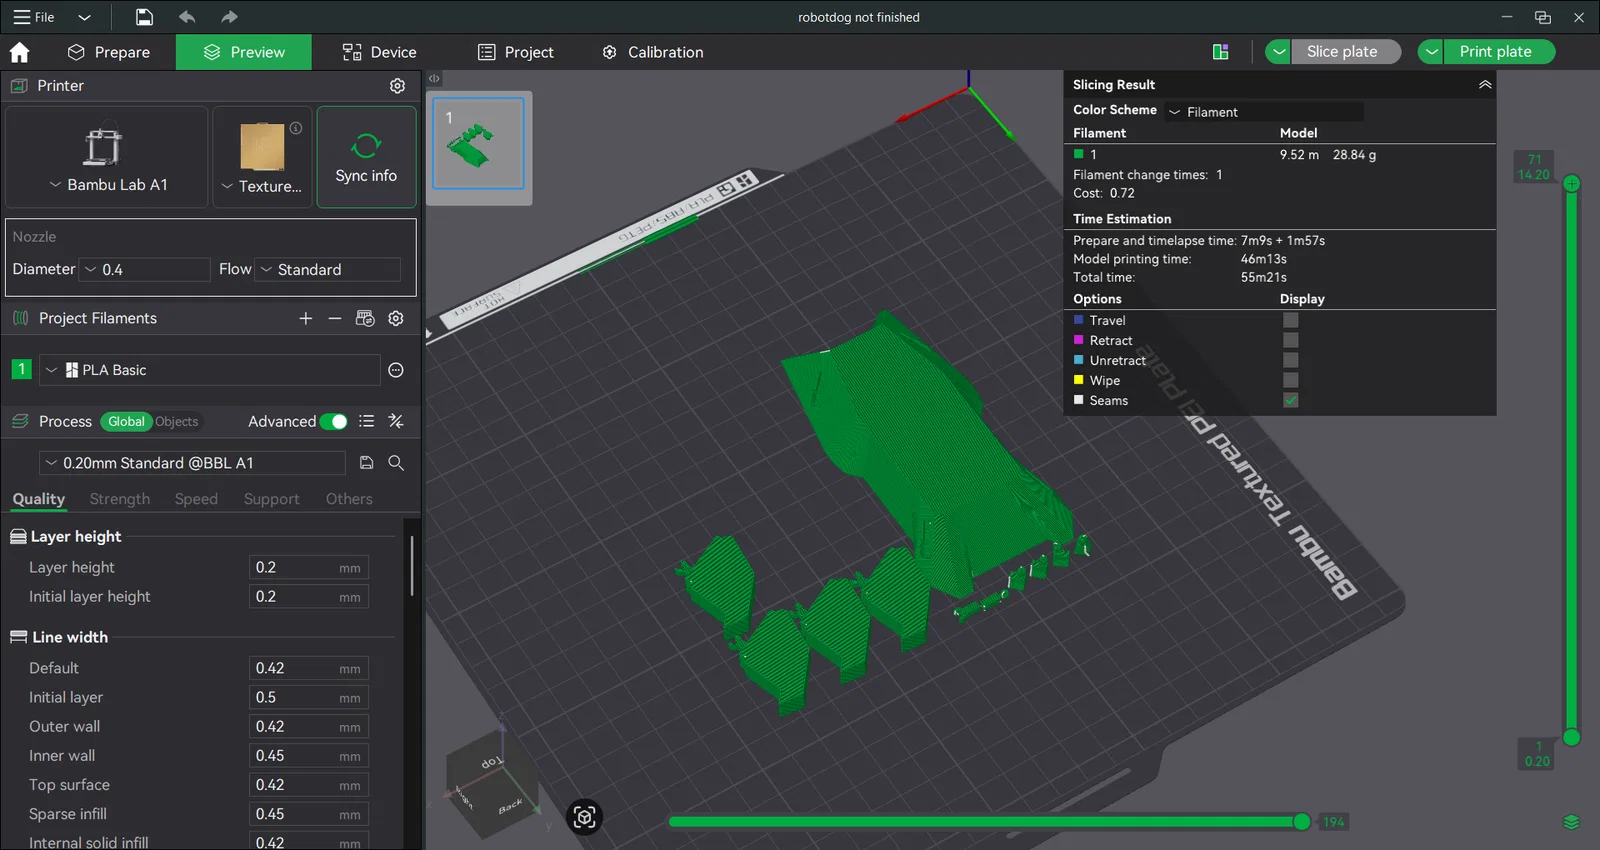The width and height of the screenshot is (1600, 850).
Task: Search process settings with magnifier icon
Action: 396,463
